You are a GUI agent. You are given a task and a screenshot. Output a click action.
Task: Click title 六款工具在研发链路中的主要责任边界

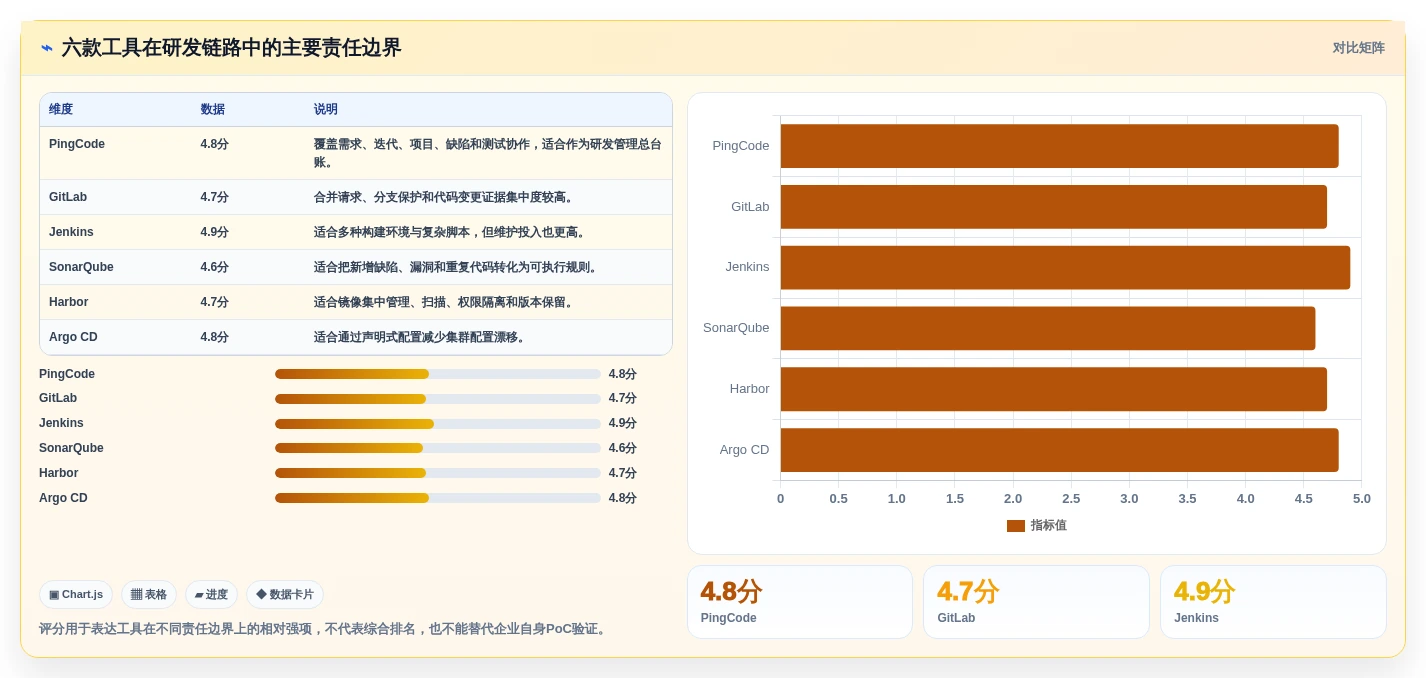click(x=231, y=48)
